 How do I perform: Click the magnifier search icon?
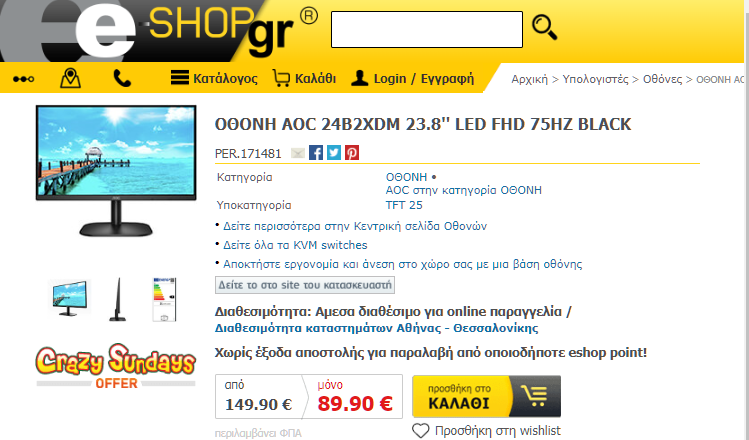pyautogui.click(x=545, y=28)
